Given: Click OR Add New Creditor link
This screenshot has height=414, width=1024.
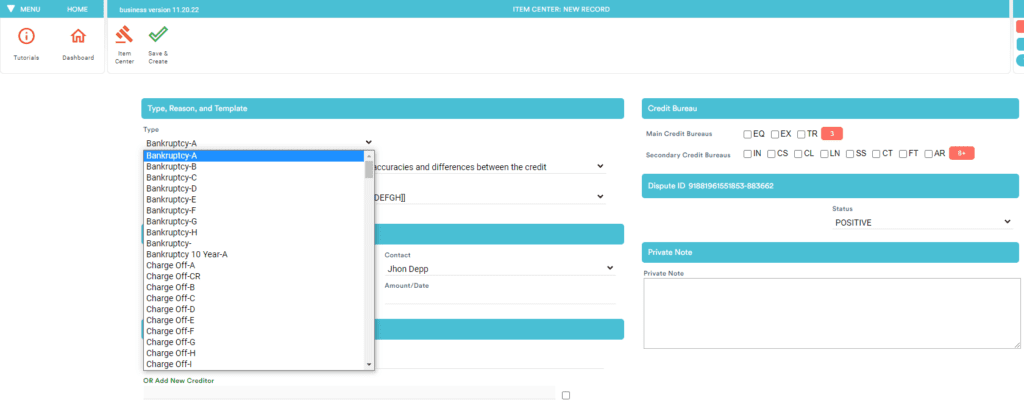Looking at the screenshot, I should [179, 380].
